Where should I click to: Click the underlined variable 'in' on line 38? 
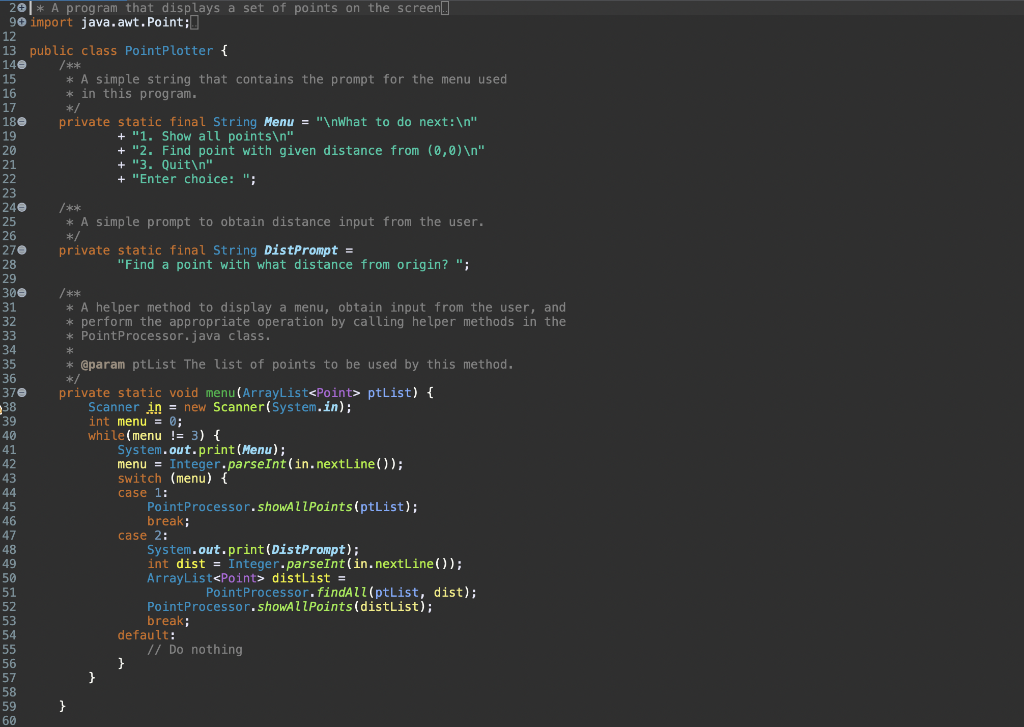[x=154, y=407]
